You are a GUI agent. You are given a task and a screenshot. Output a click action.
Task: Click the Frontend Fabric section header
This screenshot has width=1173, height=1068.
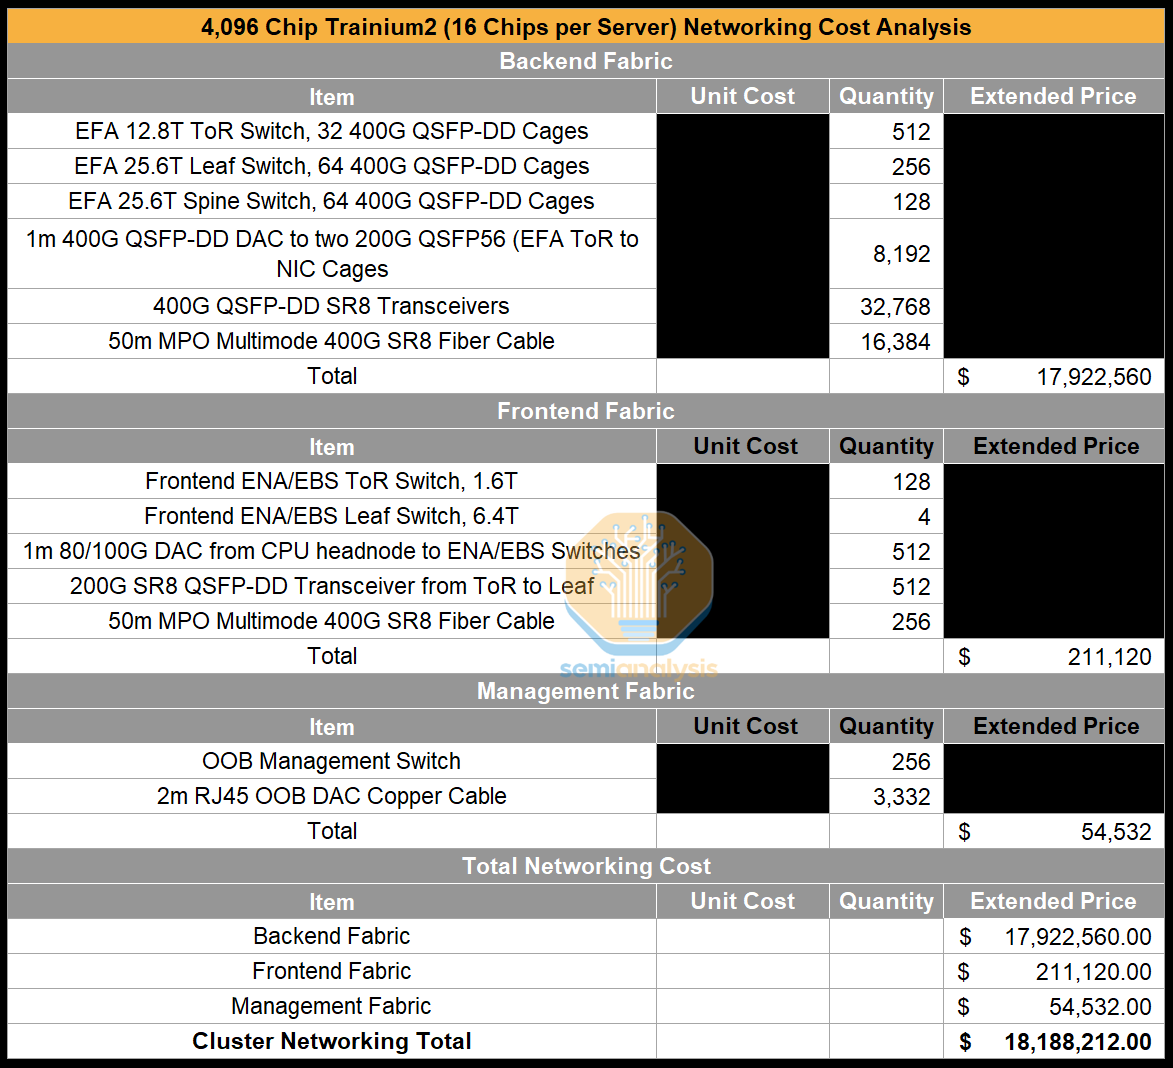(x=586, y=411)
